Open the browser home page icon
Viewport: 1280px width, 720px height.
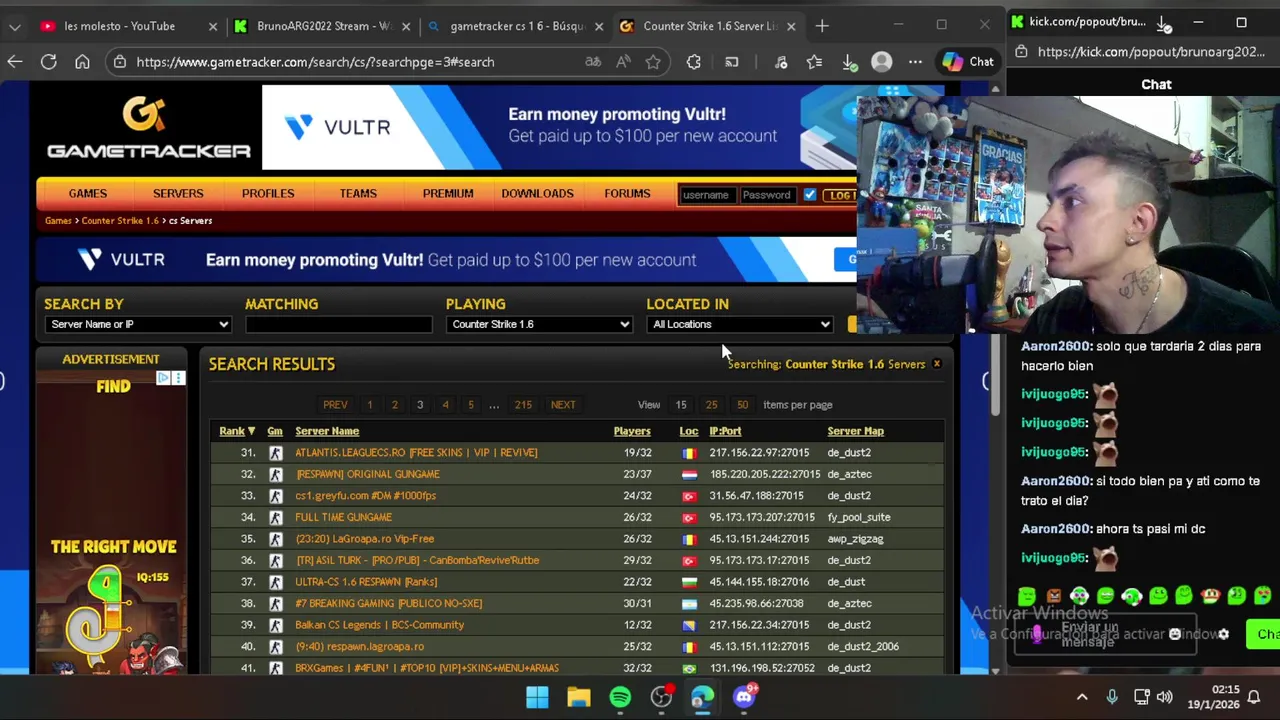pos(82,62)
